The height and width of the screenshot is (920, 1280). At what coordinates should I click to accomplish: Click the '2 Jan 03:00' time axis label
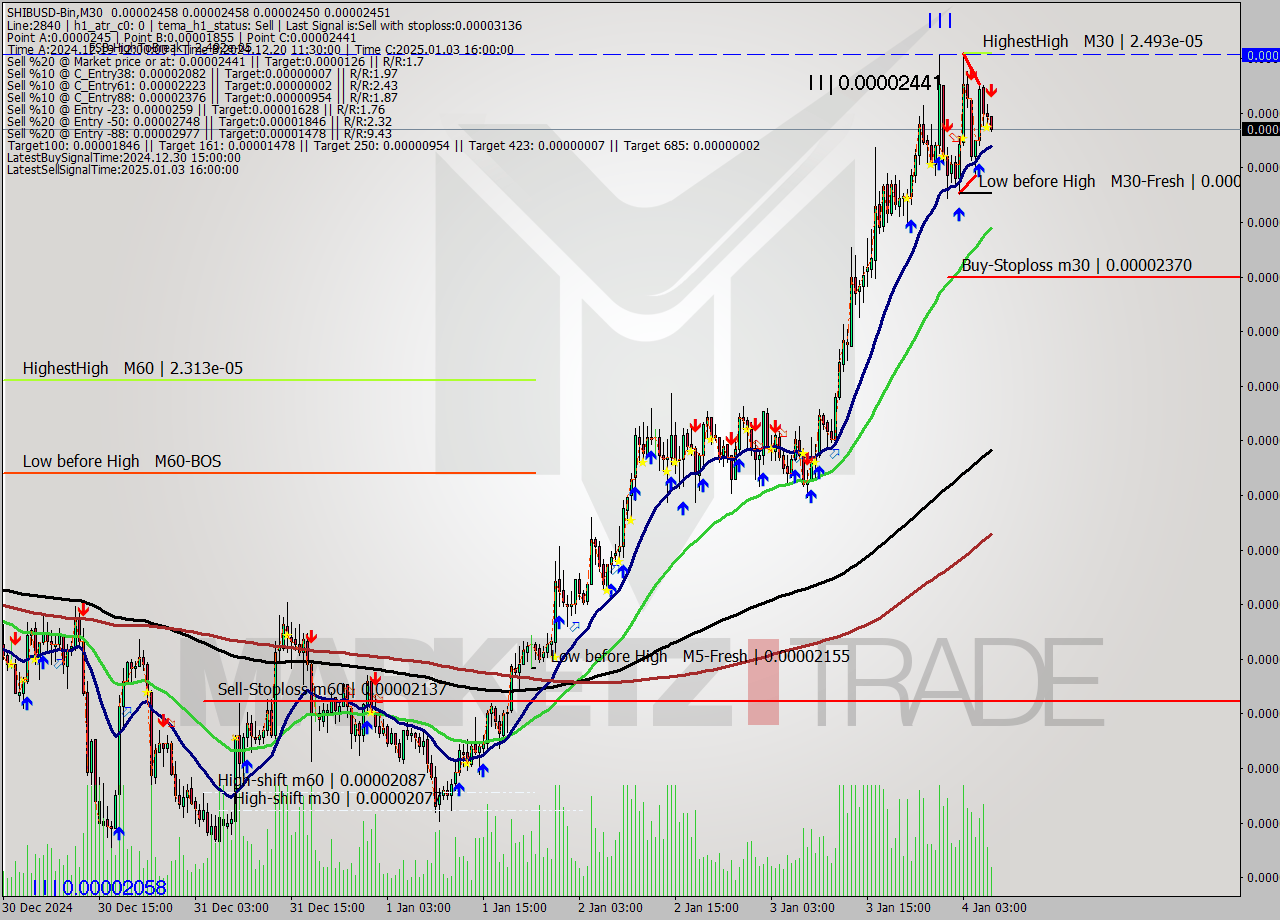pyautogui.click(x=610, y=907)
